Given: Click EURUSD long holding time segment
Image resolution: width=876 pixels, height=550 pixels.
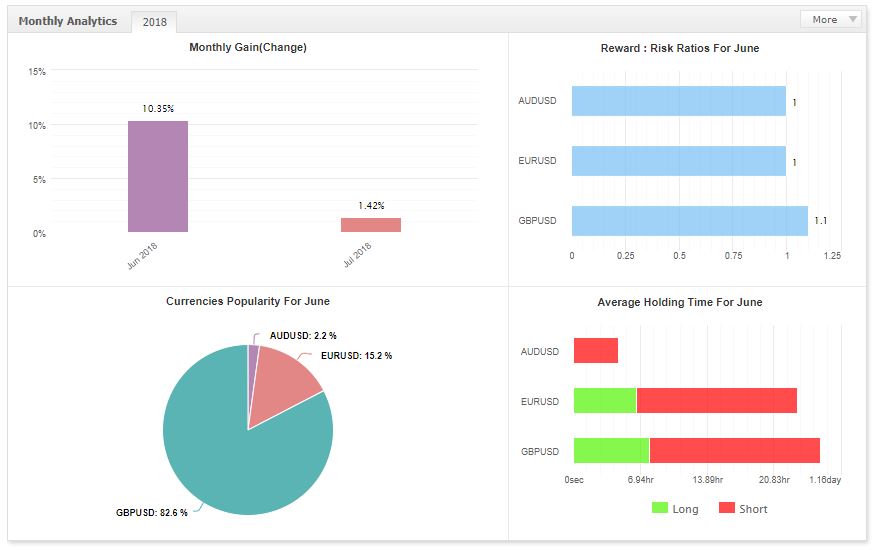Looking at the screenshot, I should (604, 401).
